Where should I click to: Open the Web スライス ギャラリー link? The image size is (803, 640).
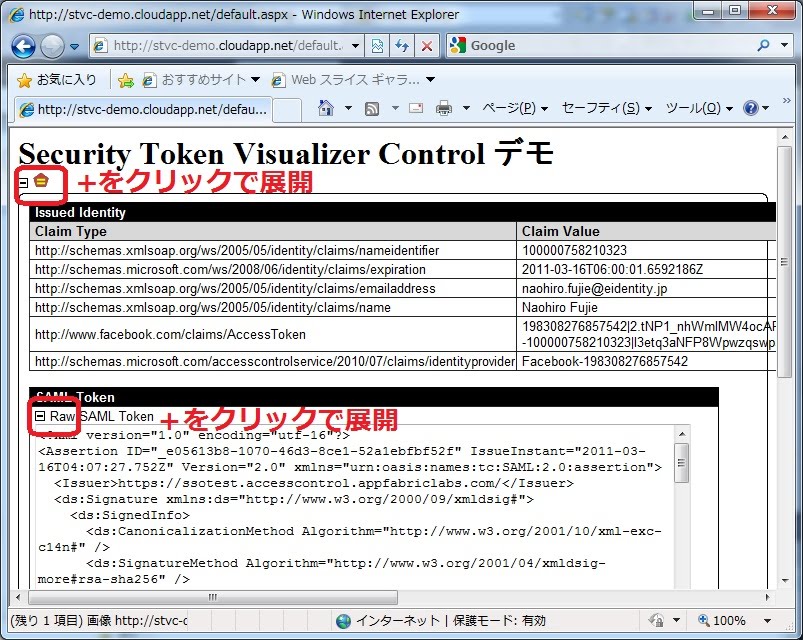click(353, 80)
